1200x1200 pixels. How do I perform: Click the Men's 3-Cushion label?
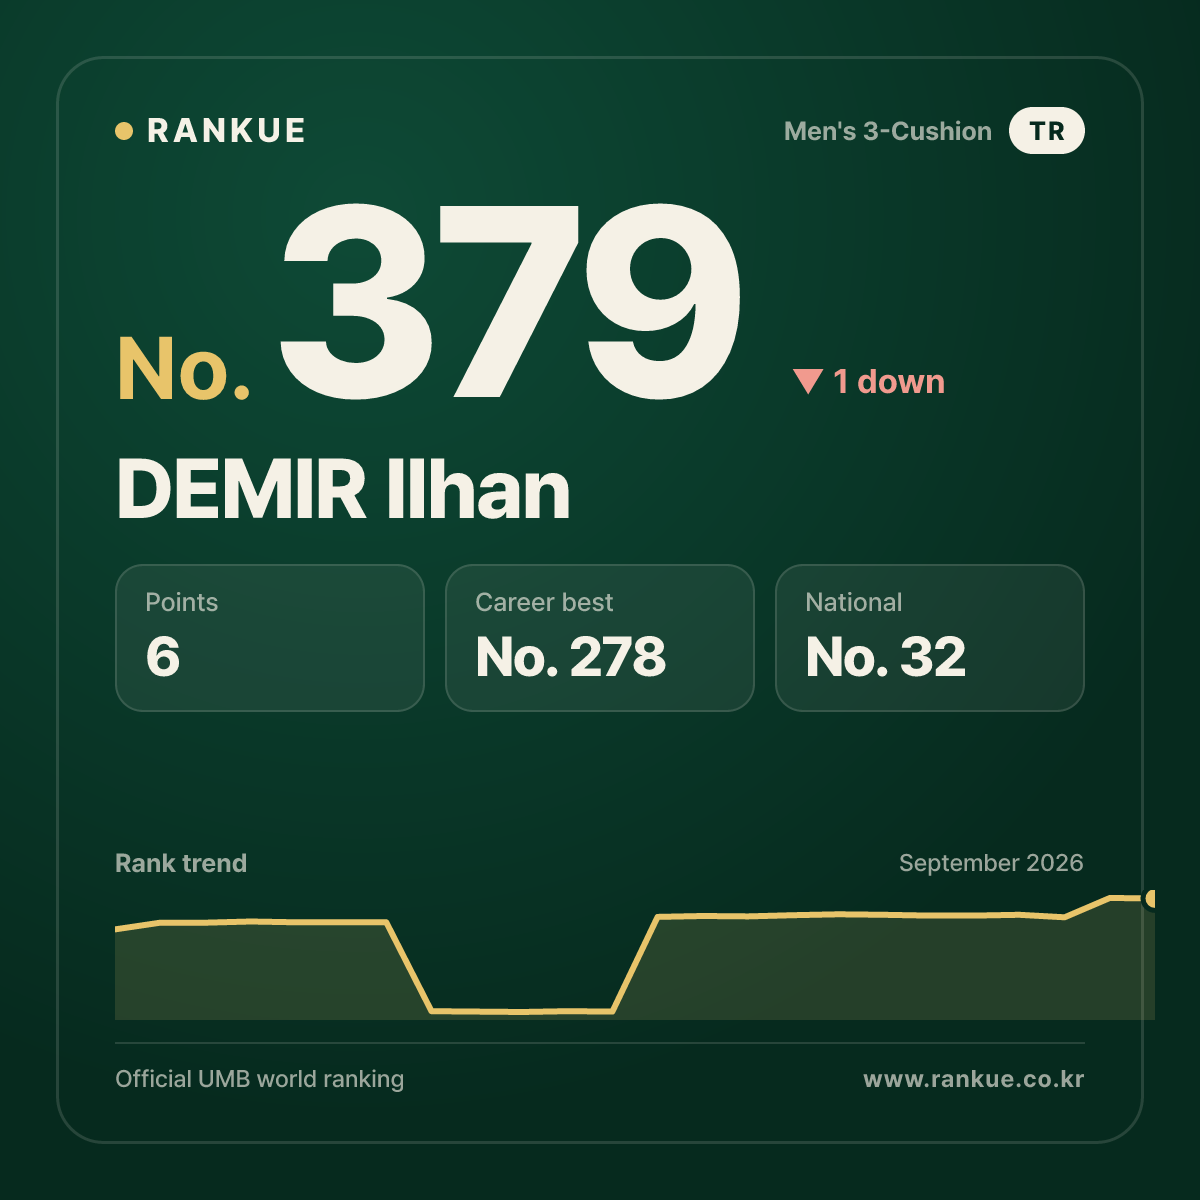[888, 131]
